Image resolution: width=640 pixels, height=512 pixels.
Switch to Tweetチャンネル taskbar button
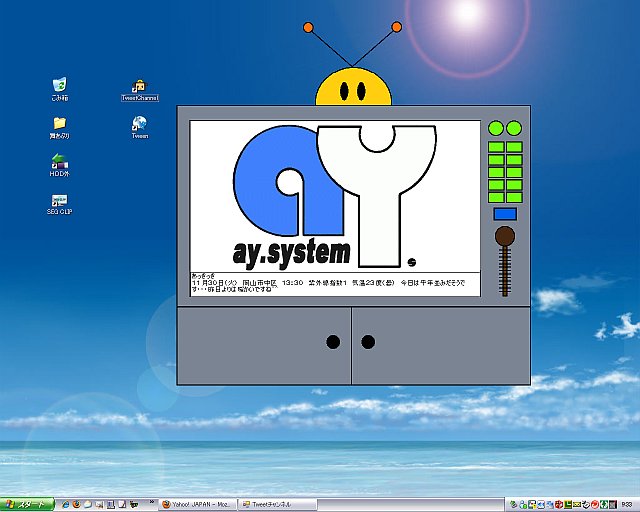(278, 505)
